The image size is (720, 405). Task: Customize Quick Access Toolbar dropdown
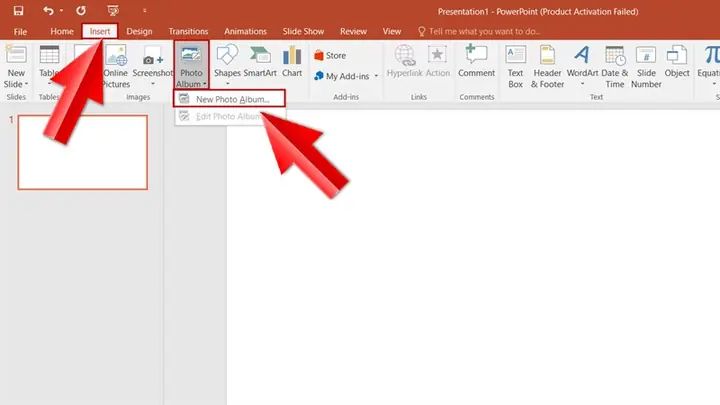[x=144, y=11]
